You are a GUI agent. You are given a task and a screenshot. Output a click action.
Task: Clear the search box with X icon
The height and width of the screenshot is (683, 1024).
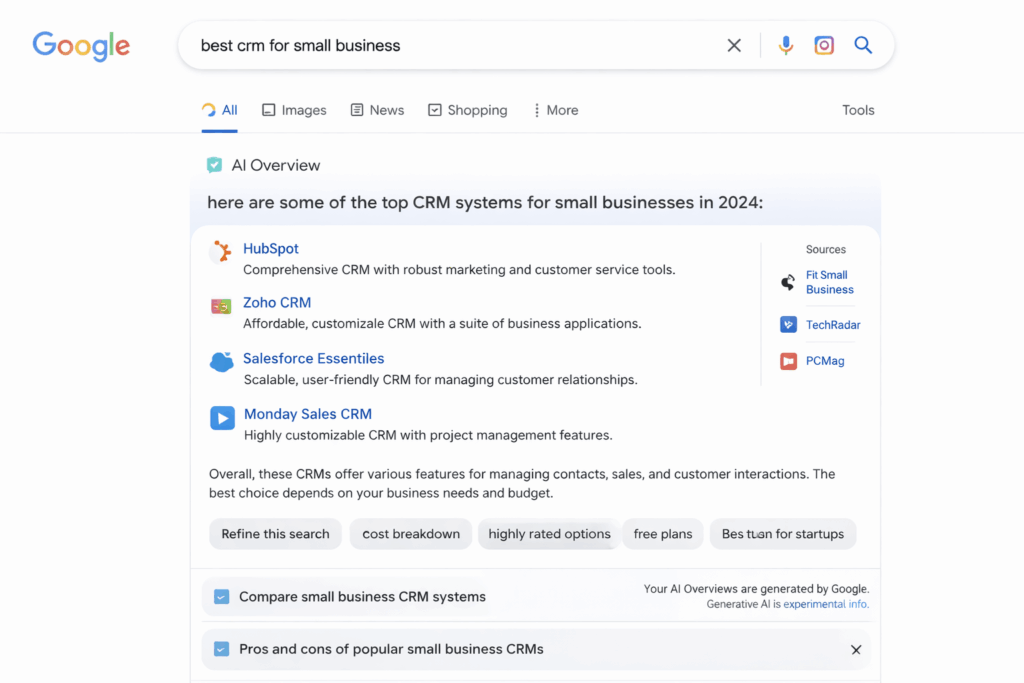(734, 45)
